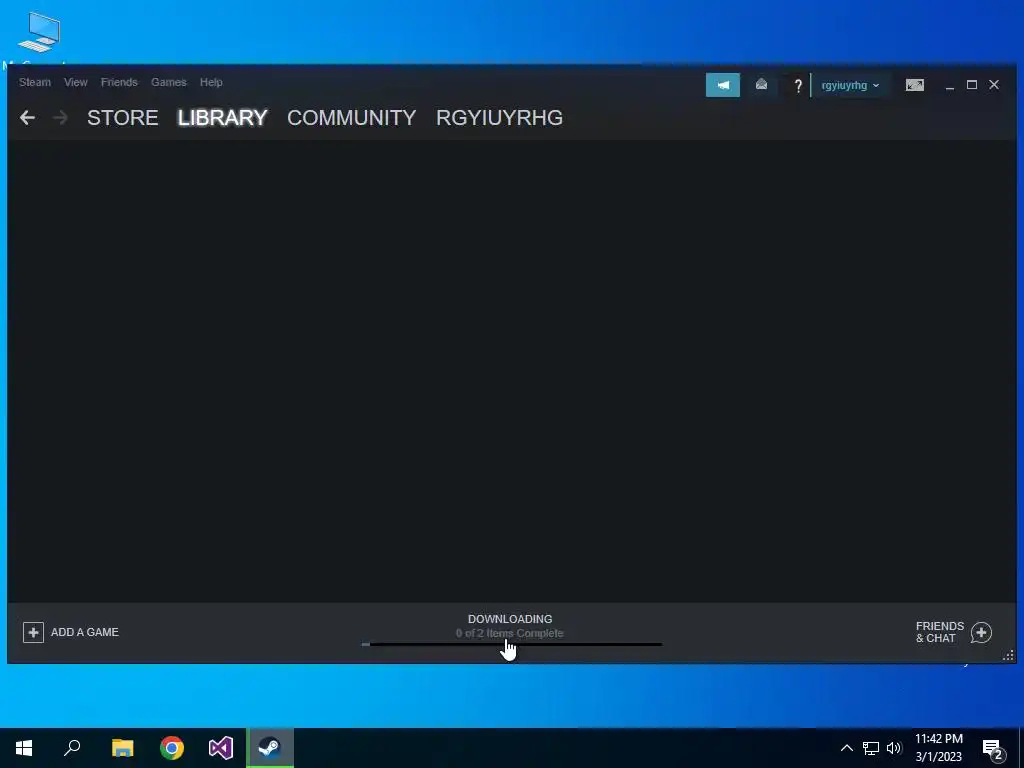Open the notification center icon

coord(993,750)
